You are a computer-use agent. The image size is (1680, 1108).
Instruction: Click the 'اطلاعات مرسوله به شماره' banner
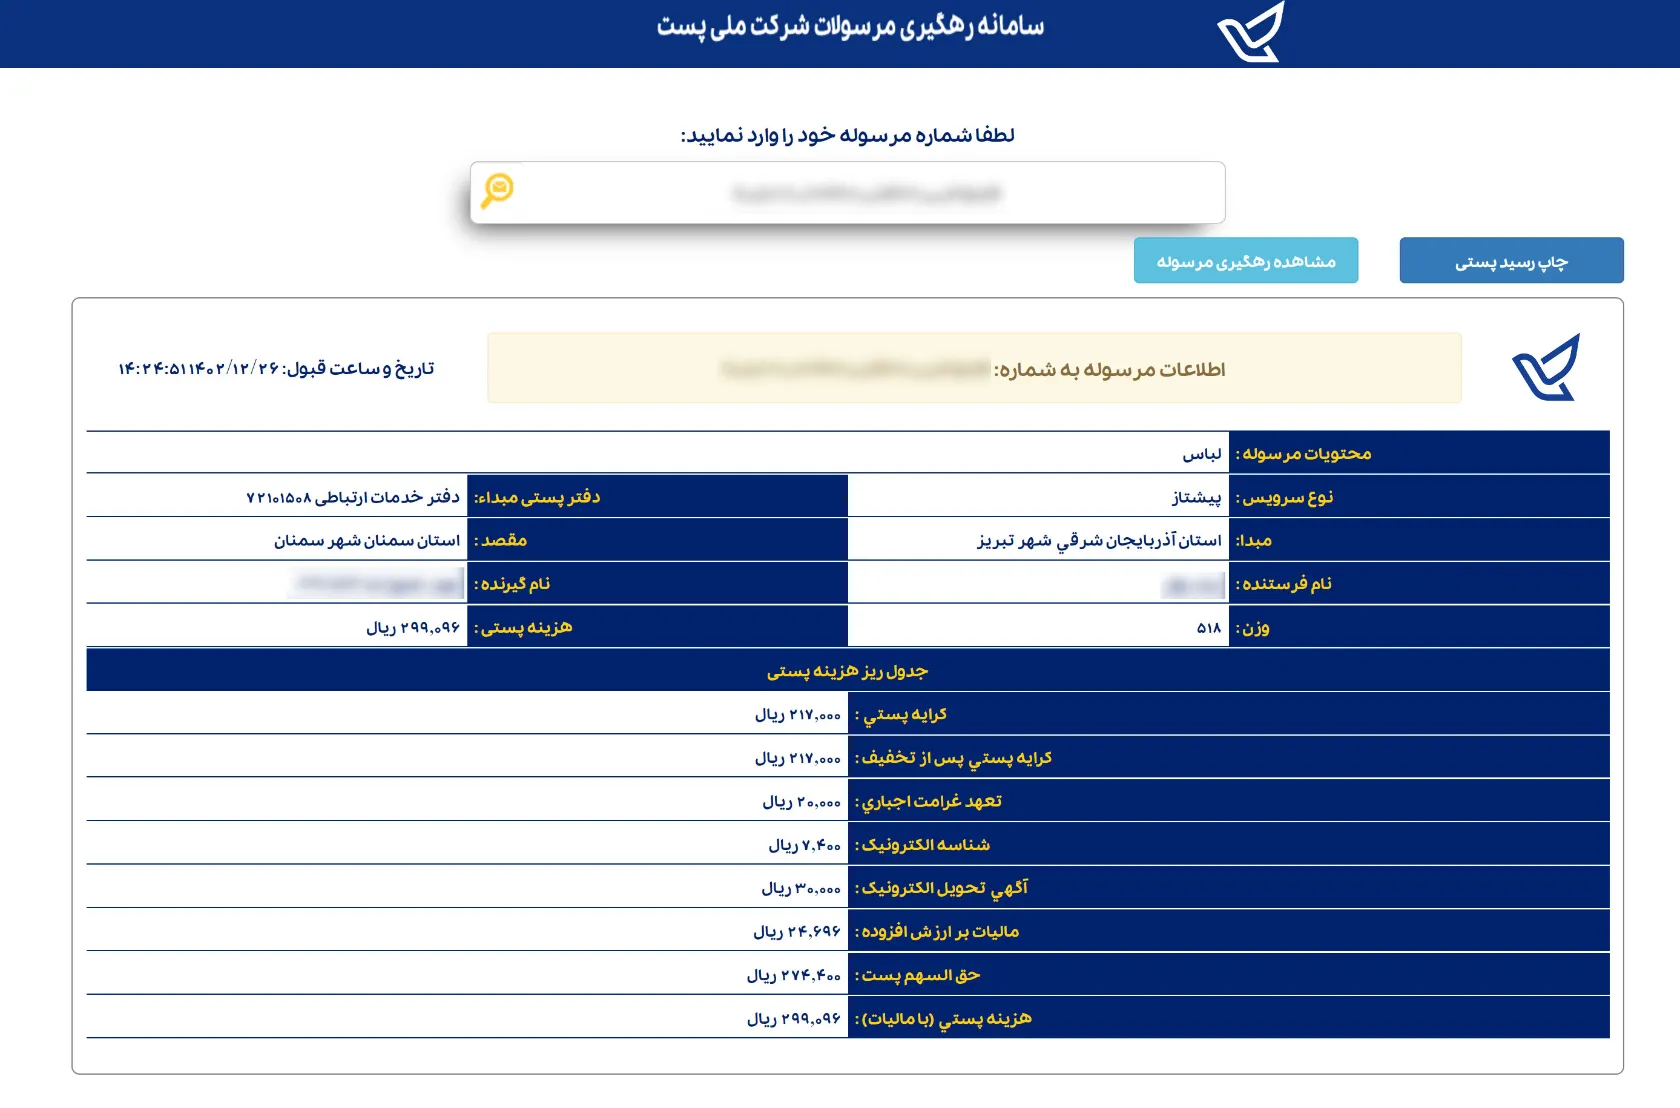(974, 369)
